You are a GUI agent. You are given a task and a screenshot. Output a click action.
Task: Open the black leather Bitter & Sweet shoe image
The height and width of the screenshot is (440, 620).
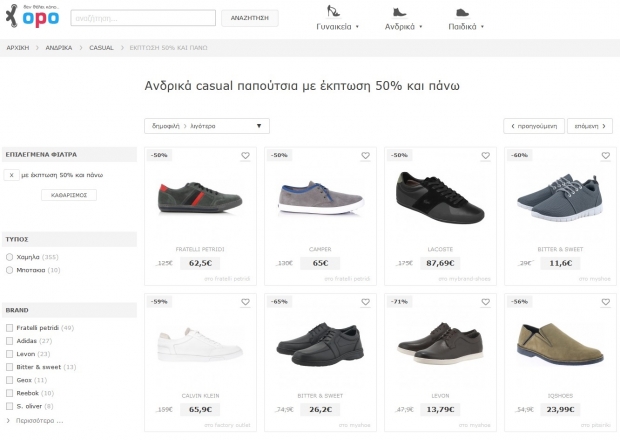coord(320,344)
